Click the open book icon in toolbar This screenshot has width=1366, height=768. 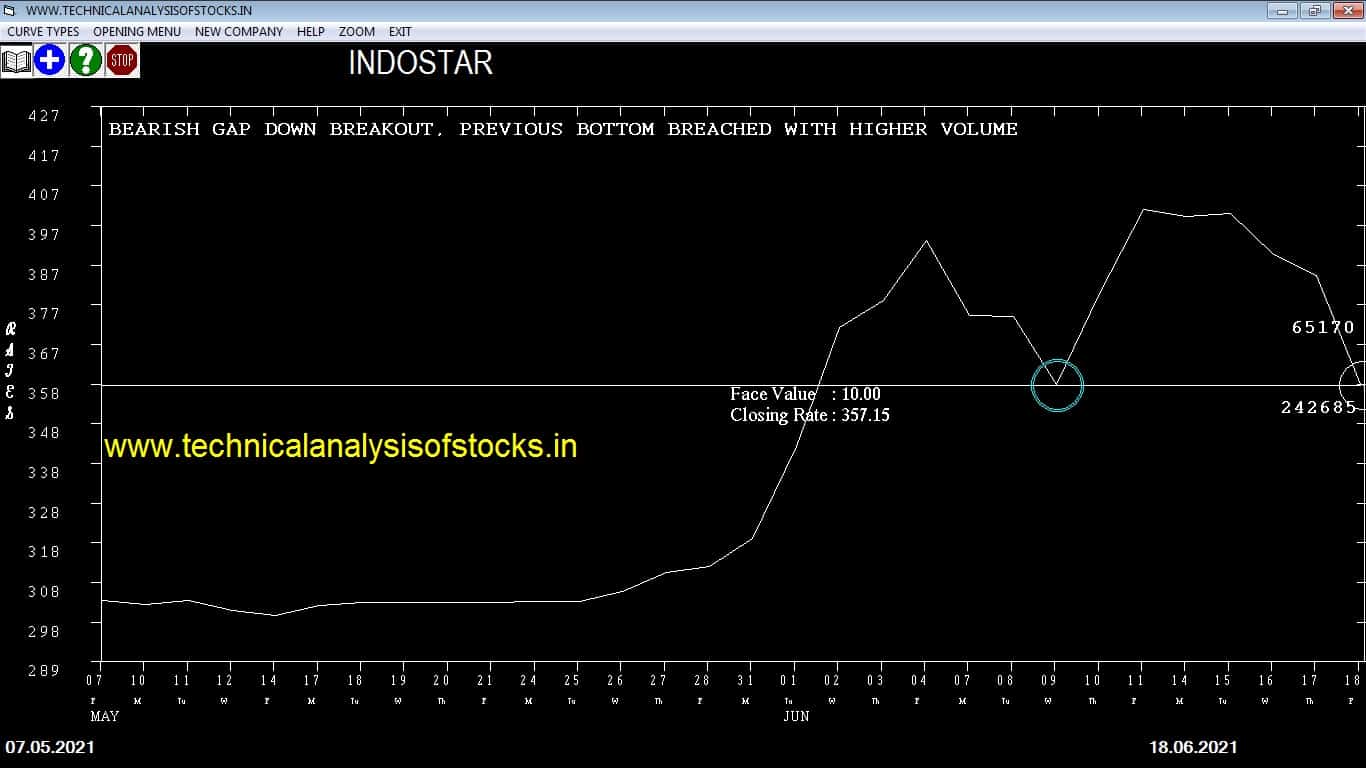(x=16, y=61)
